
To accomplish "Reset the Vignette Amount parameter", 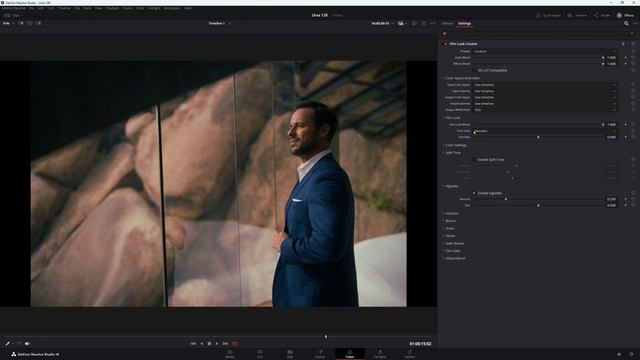I will click(x=633, y=199).
